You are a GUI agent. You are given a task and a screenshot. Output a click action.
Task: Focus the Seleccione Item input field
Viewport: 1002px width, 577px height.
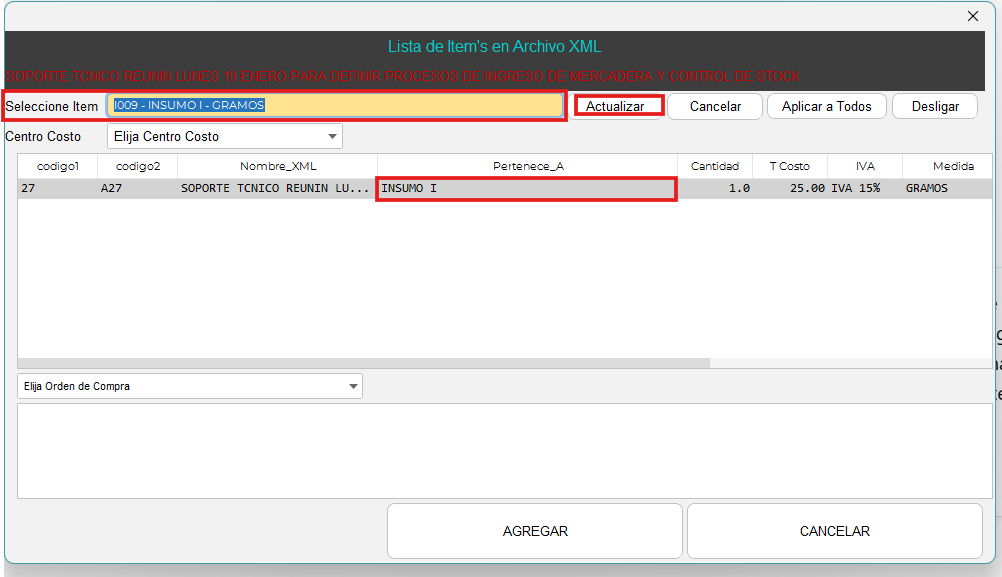(335, 105)
